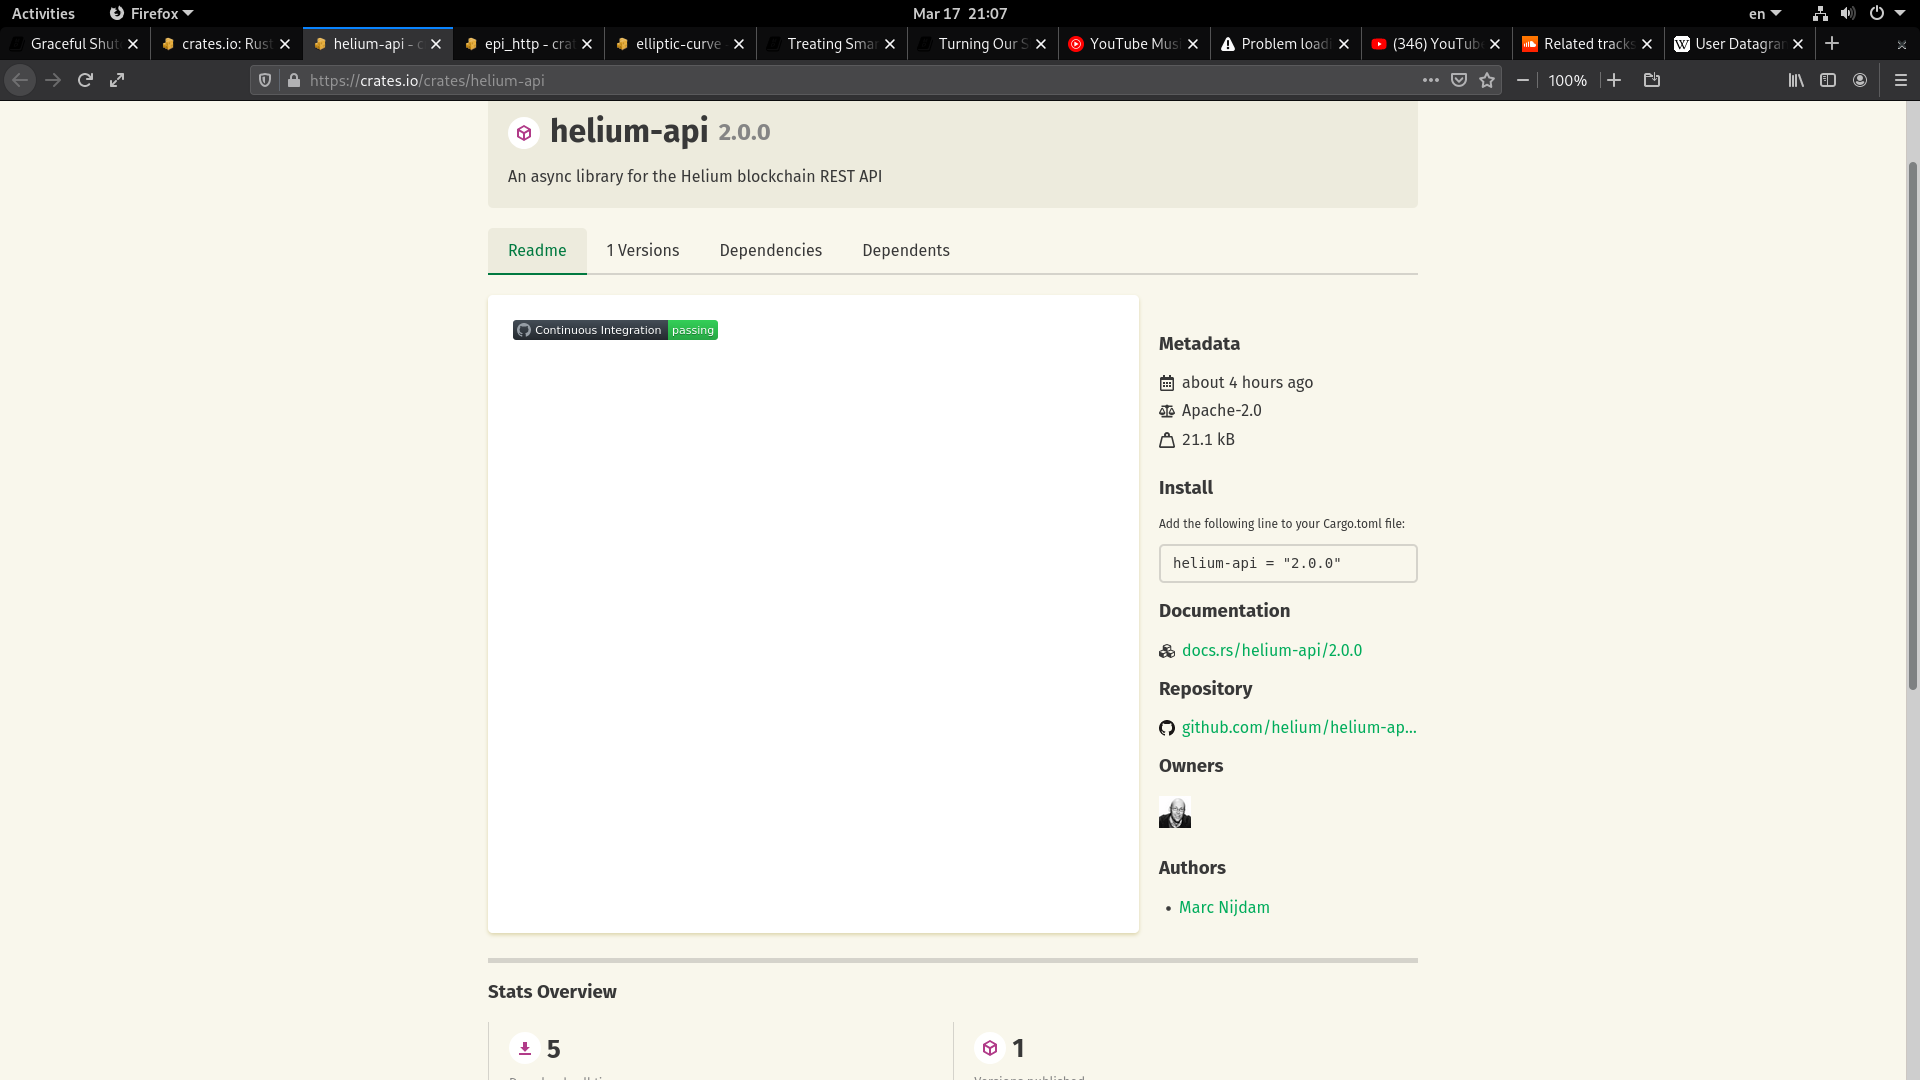Switch to the Readme tab

pyautogui.click(x=537, y=250)
